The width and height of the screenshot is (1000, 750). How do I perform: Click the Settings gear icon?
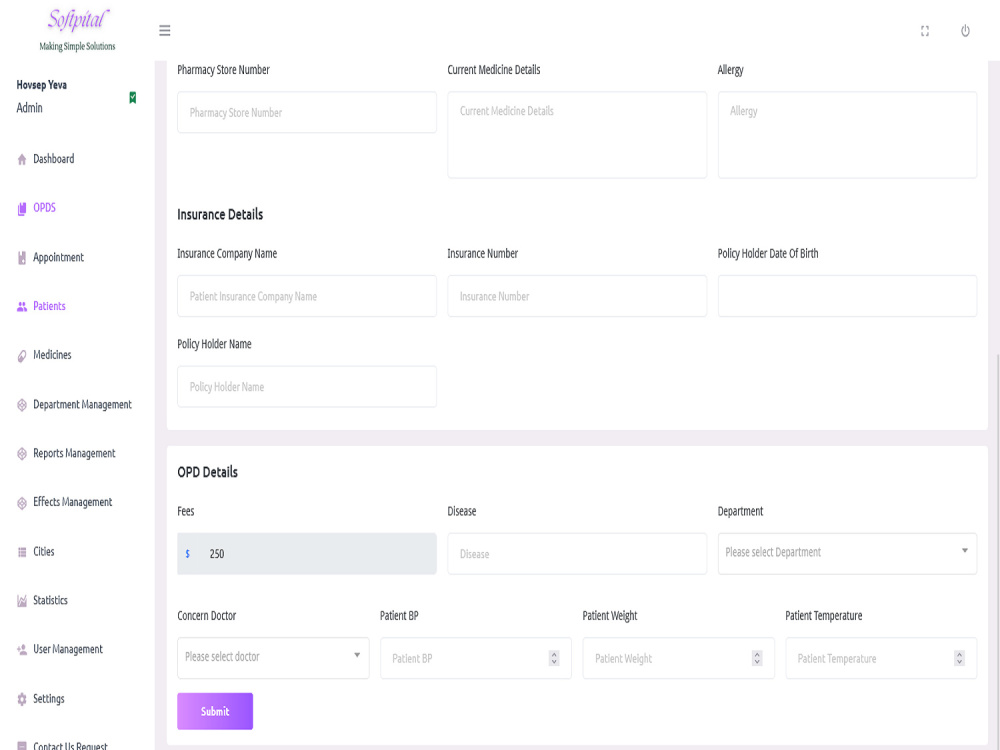coord(22,699)
